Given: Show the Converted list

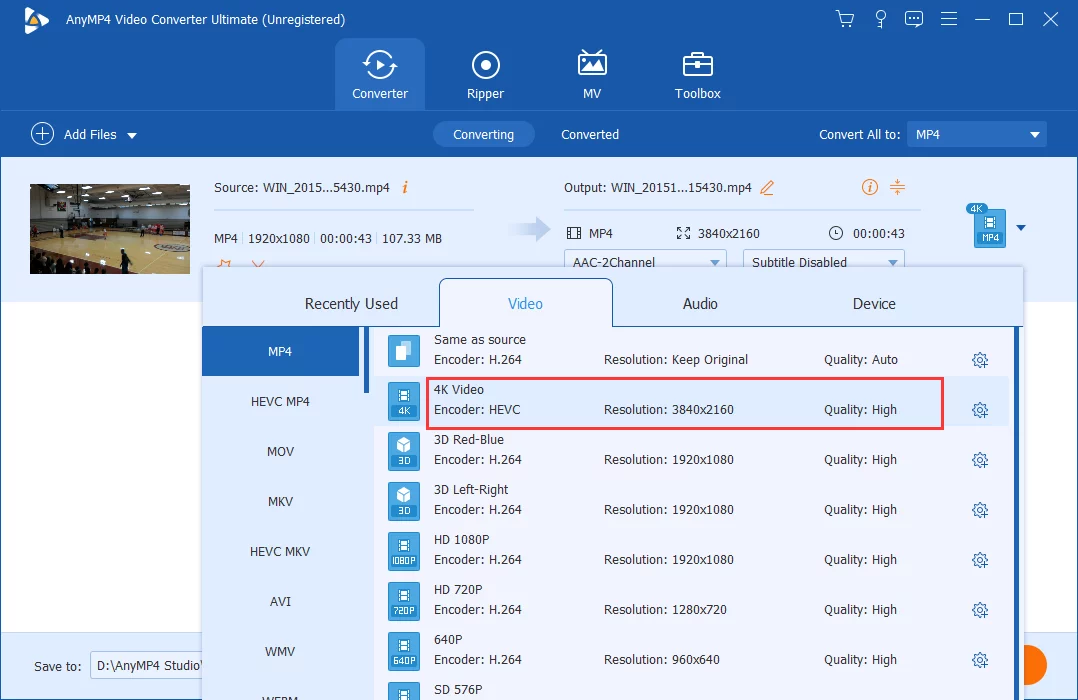Looking at the screenshot, I should point(590,134).
